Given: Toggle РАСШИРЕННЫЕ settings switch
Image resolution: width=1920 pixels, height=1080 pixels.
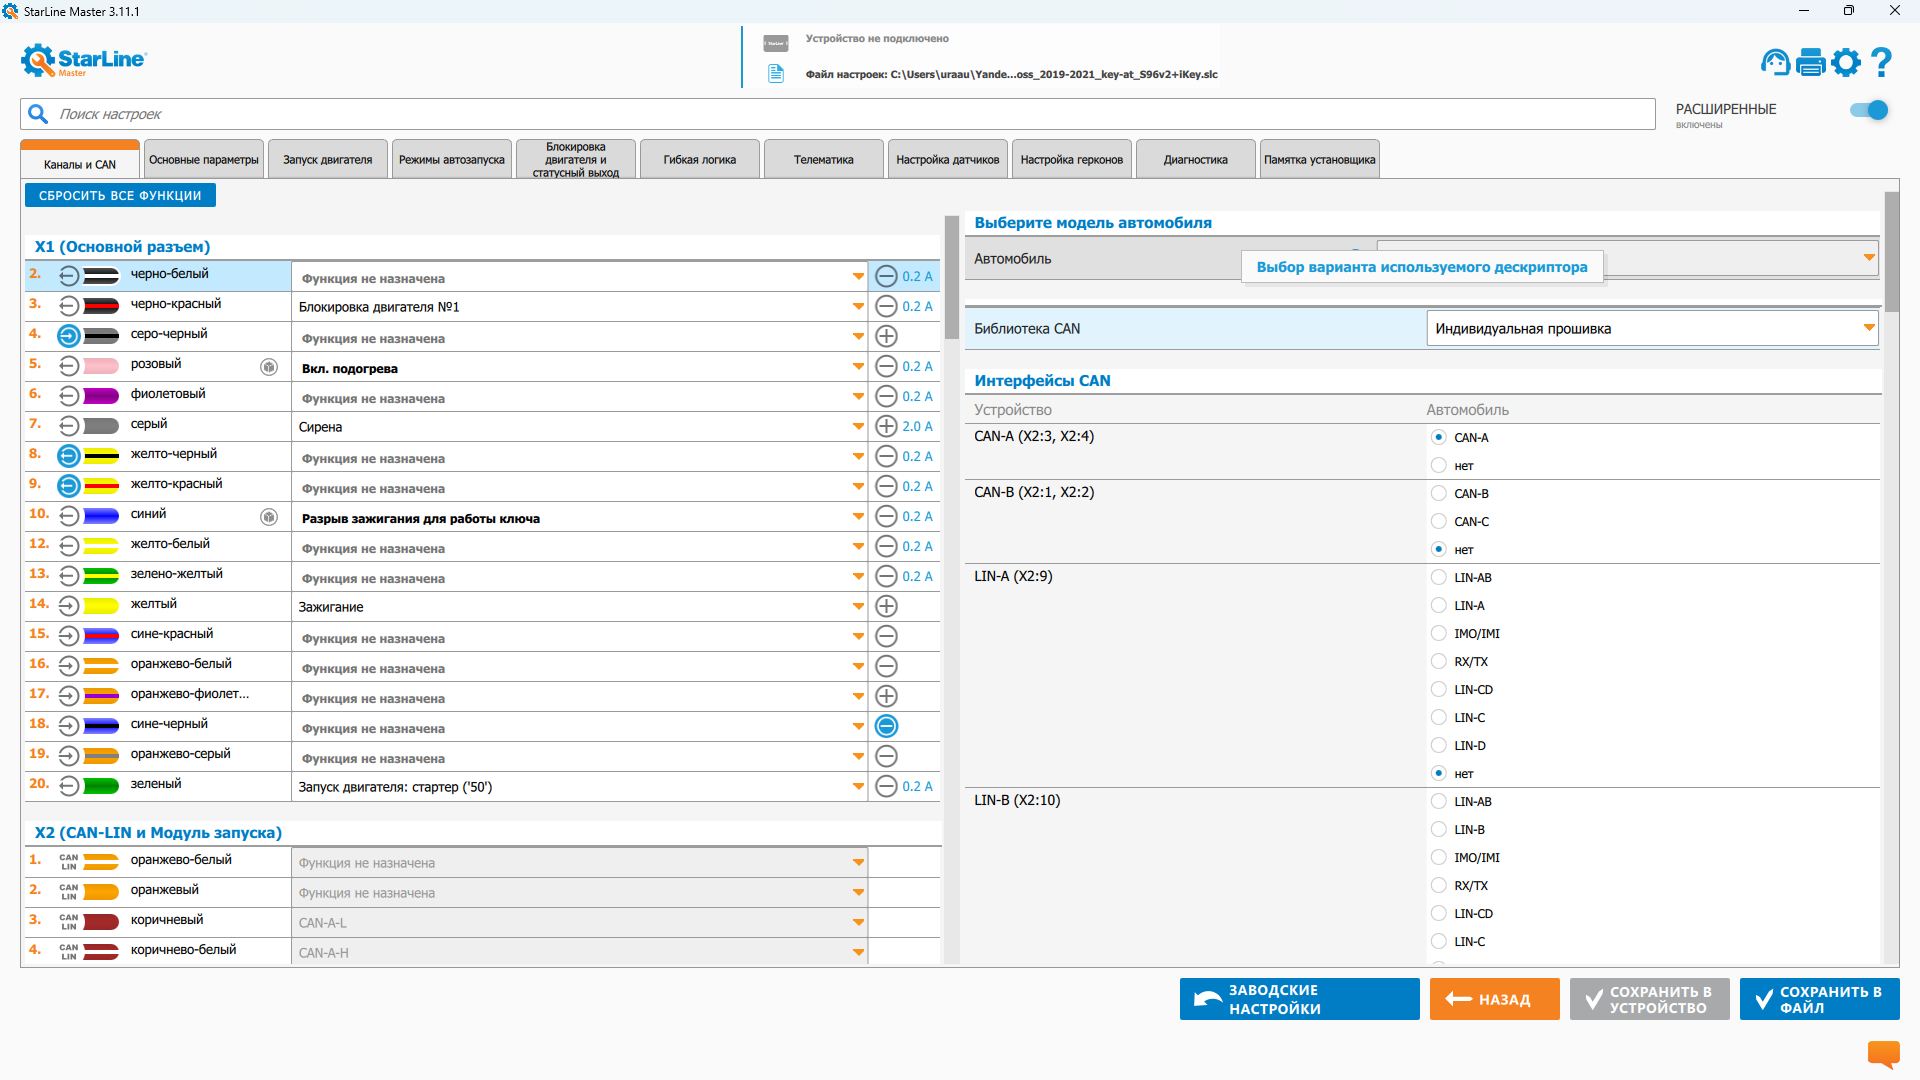Looking at the screenshot, I should 1868,111.
